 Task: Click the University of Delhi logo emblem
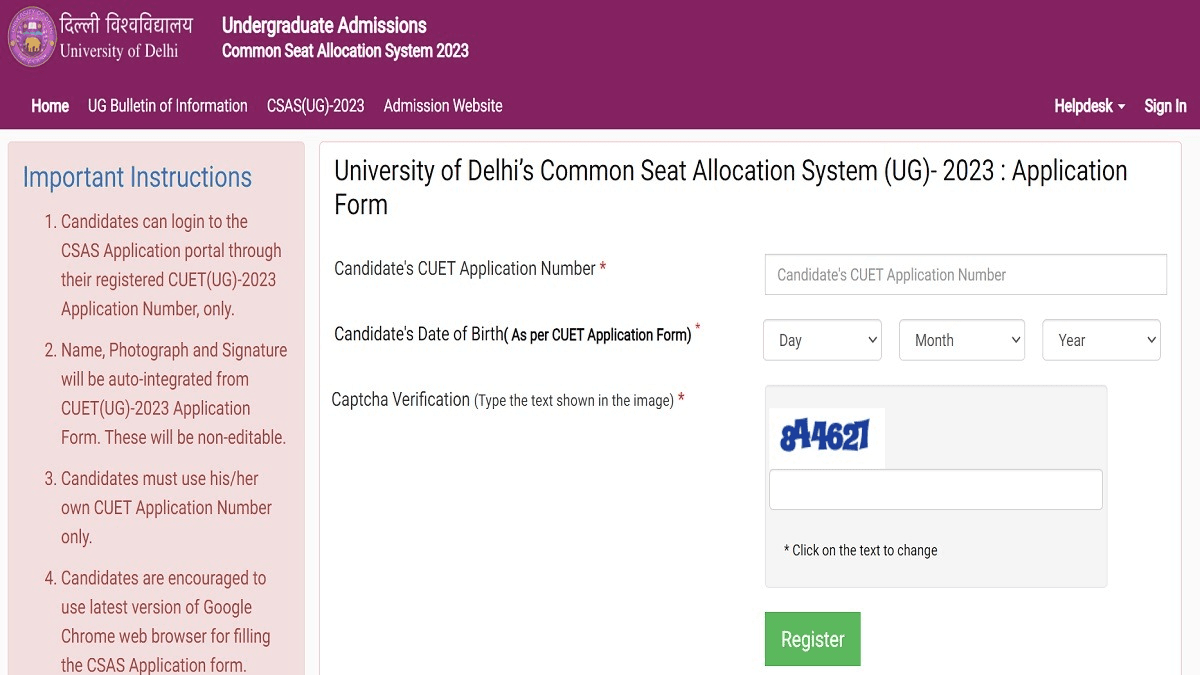click(x=31, y=37)
